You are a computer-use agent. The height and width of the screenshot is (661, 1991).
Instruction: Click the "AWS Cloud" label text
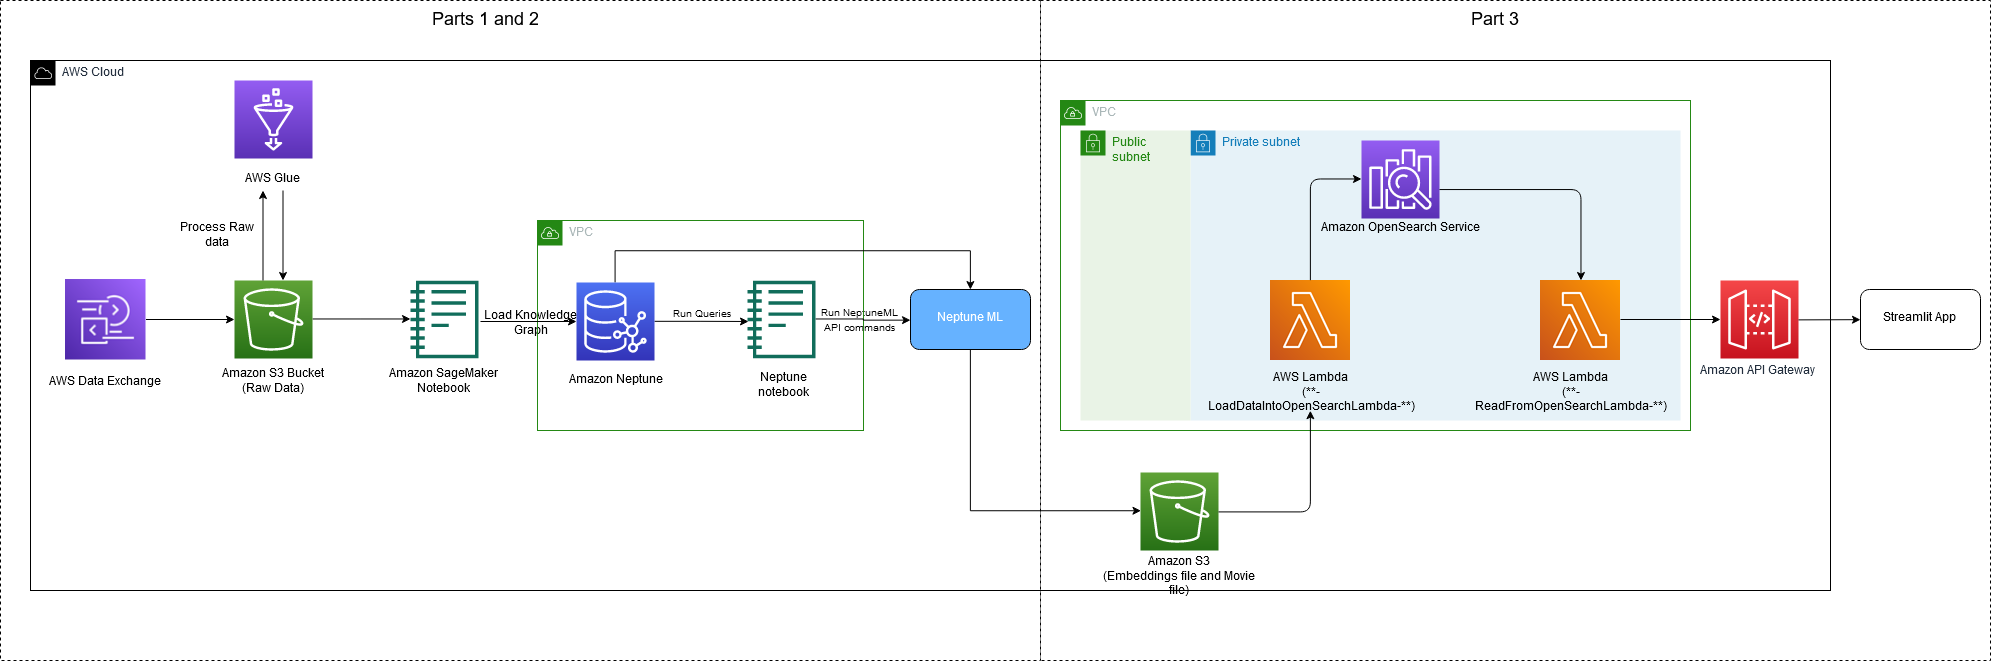[x=93, y=72]
